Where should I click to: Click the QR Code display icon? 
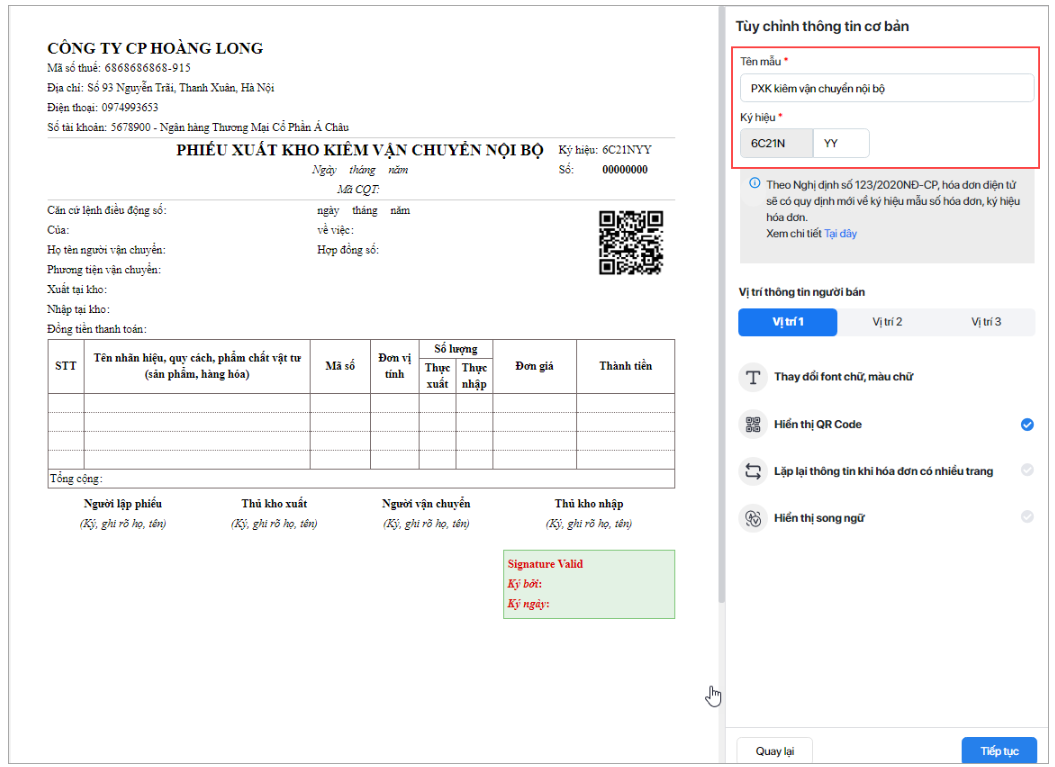[x=751, y=424]
